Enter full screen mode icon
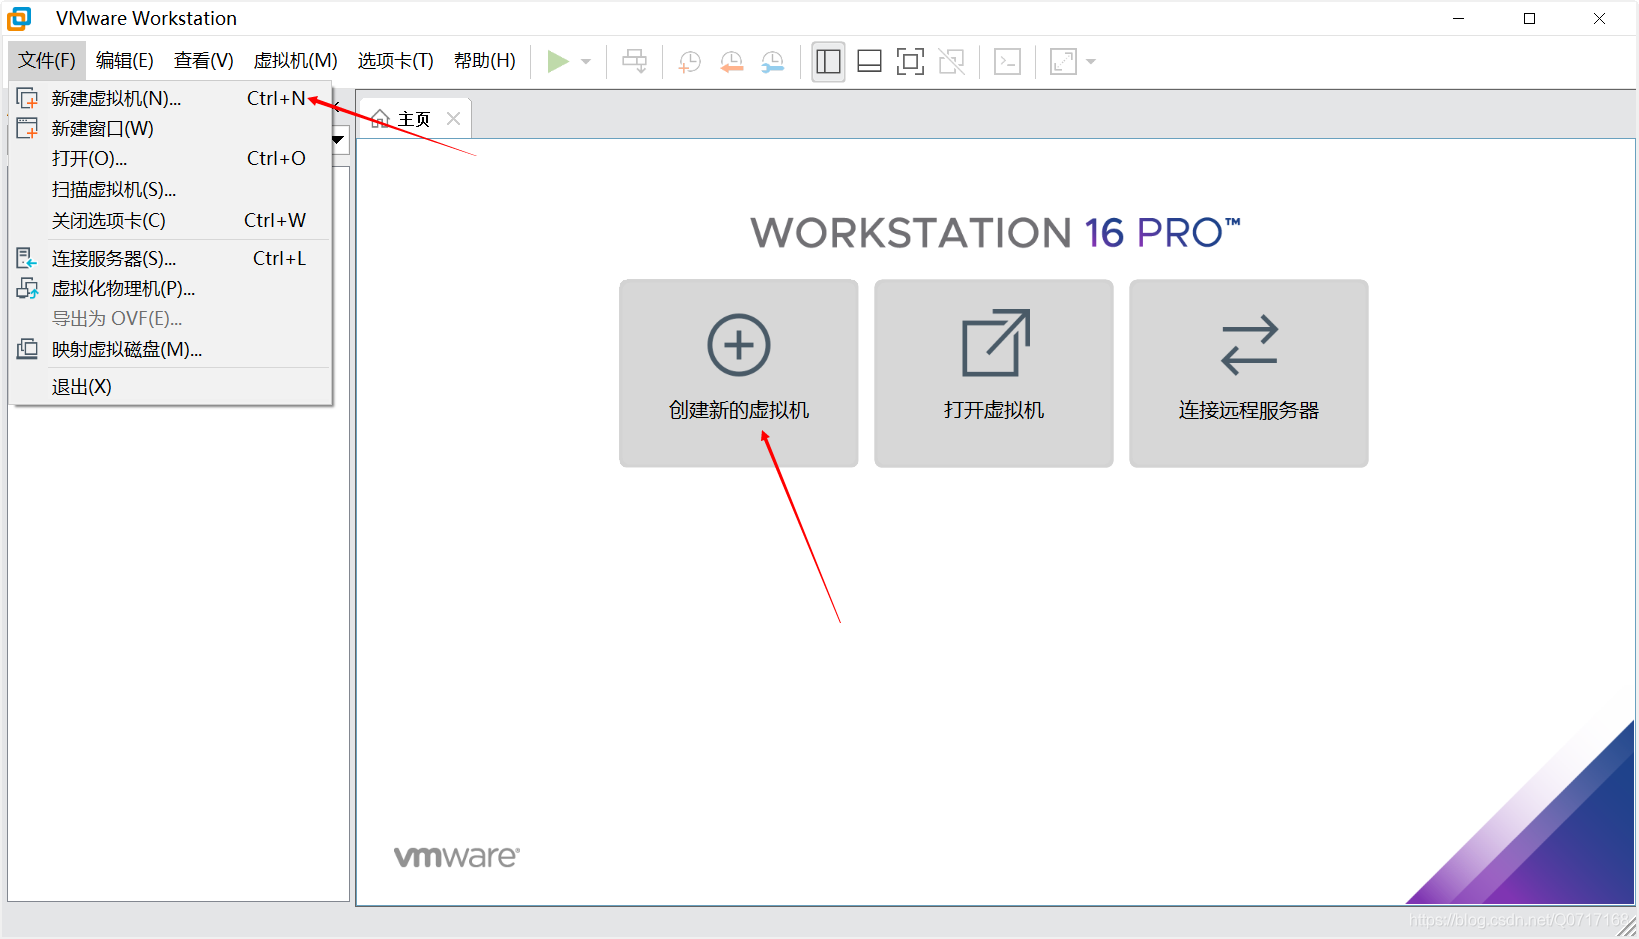1639x939 pixels. pos(910,62)
